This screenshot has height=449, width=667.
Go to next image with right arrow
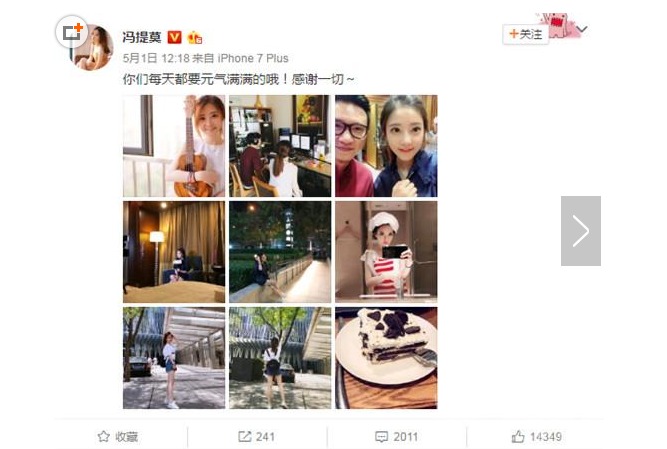click(581, 231)
